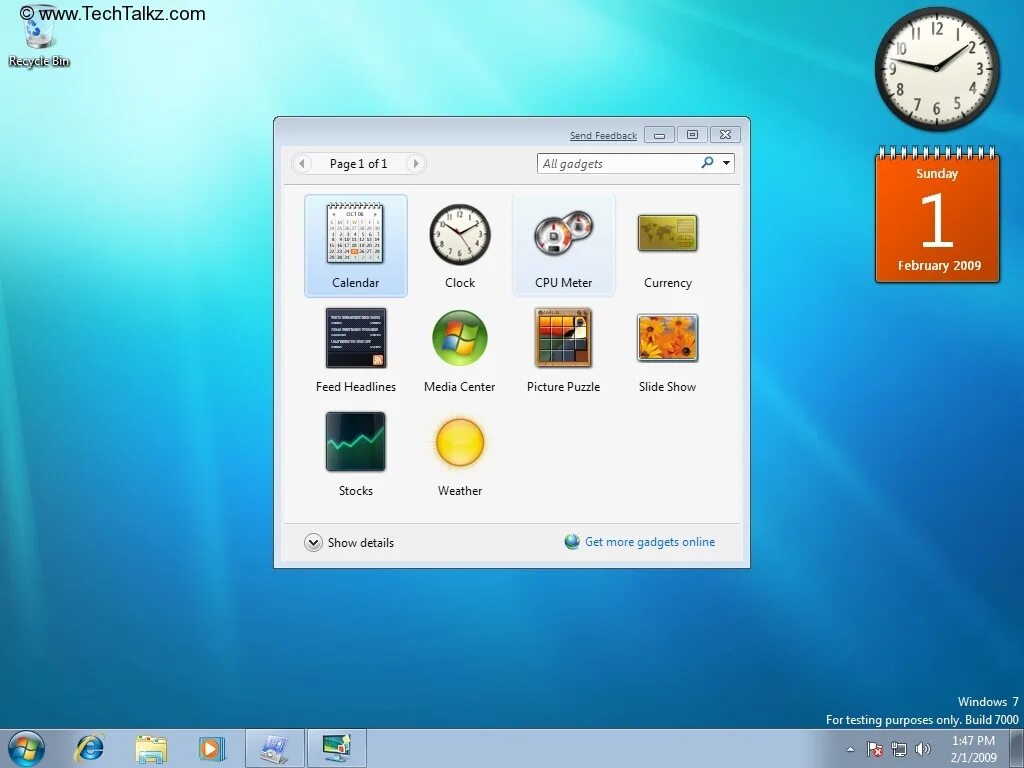Viewport: 1024px width, 768px height.
Task: Minimize the gadget gallery window
Action: tap(660, 135)
